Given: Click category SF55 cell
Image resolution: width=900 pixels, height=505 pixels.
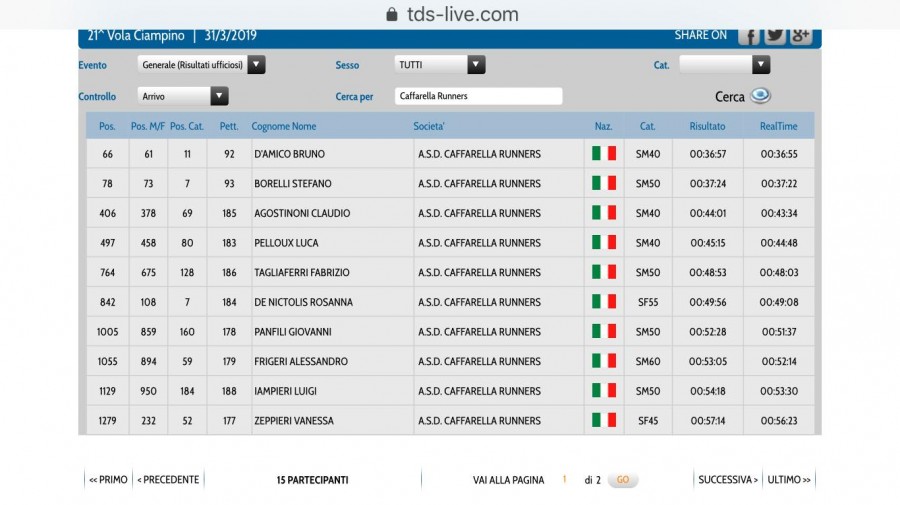Looking at the screenshot, I should click(x=648, y=302).
